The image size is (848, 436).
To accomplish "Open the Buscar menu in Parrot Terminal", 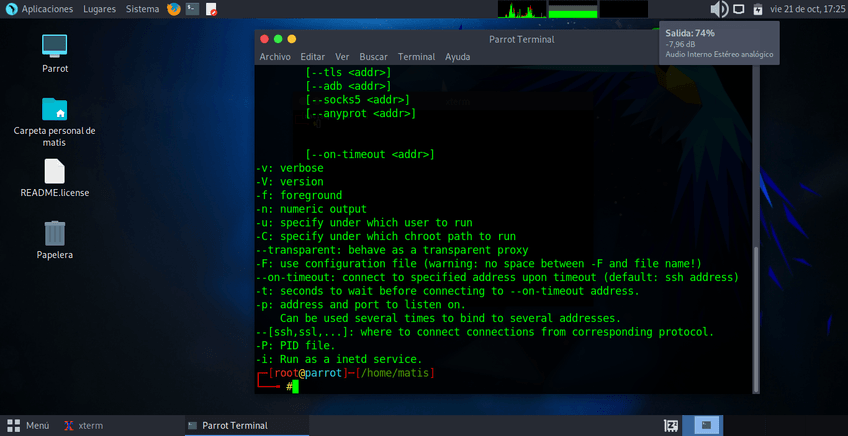I will [373, 57].
